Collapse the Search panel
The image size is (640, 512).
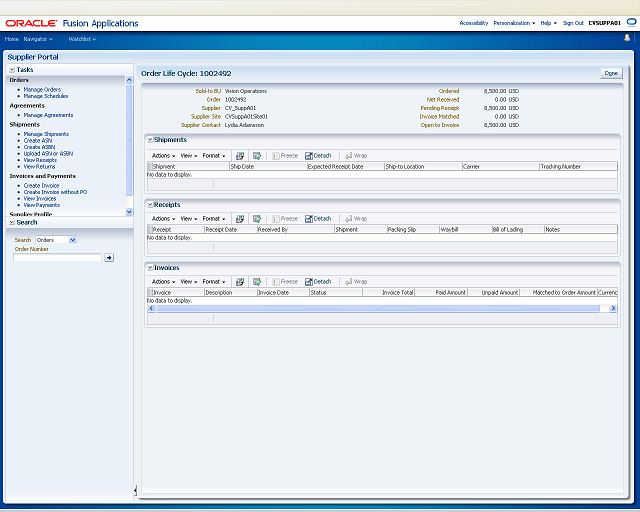click(12, 223)
